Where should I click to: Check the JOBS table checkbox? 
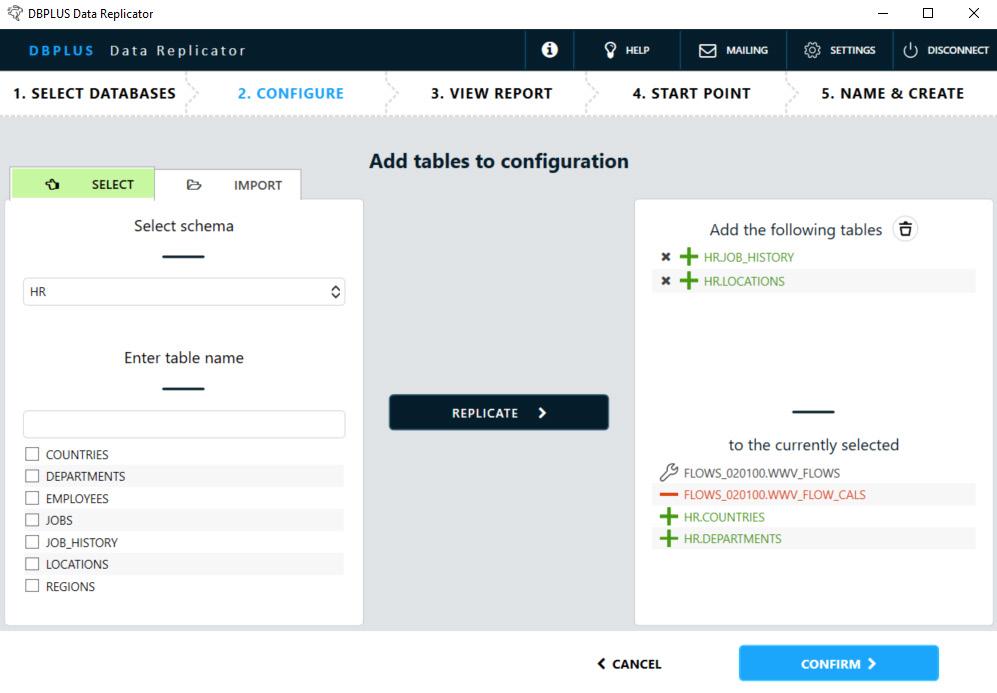32,520
